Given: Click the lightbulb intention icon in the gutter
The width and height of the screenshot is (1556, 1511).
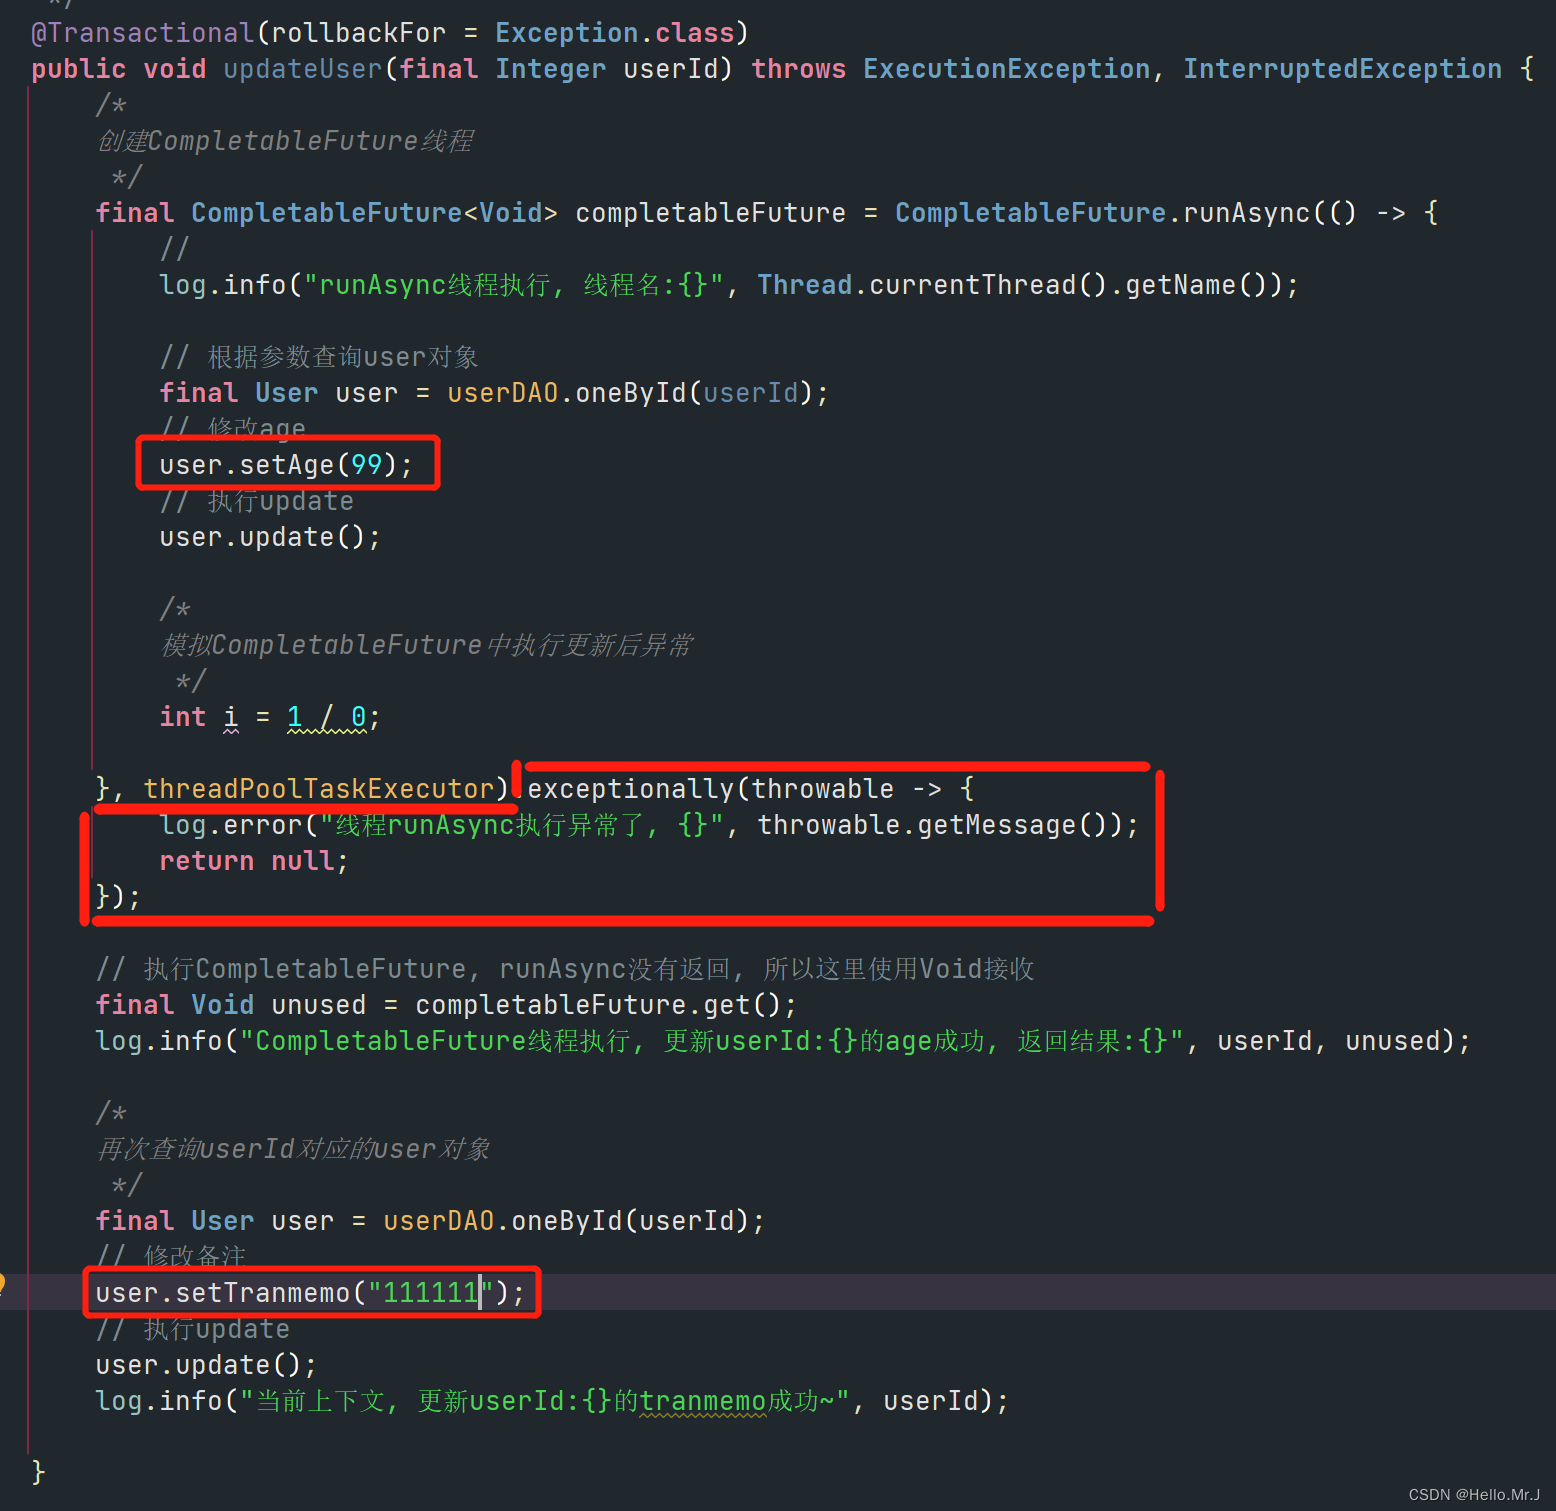Looking at the screenshot, I should pyautogui.click(x=2, y=1285).
